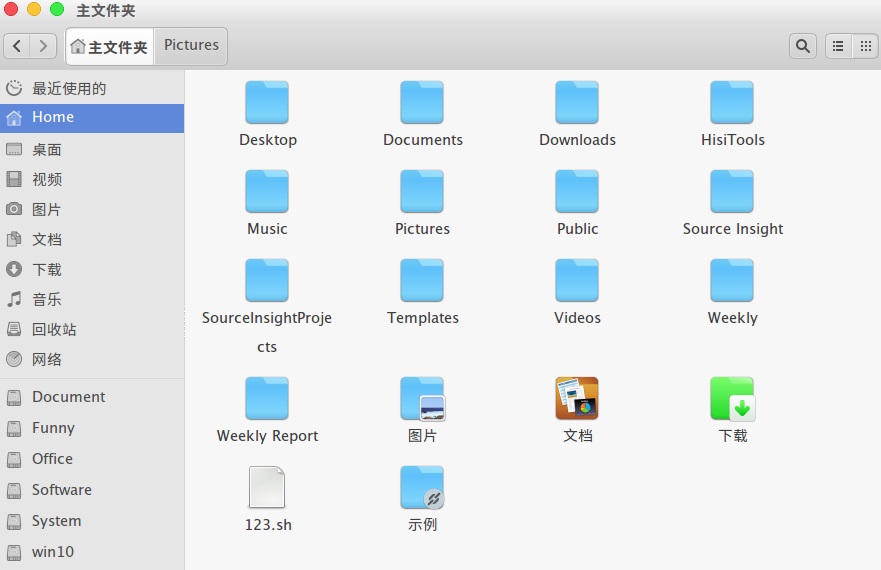The image size is (881, 570).
Task: Open 文档 in the sidebar
Action: 92,239
